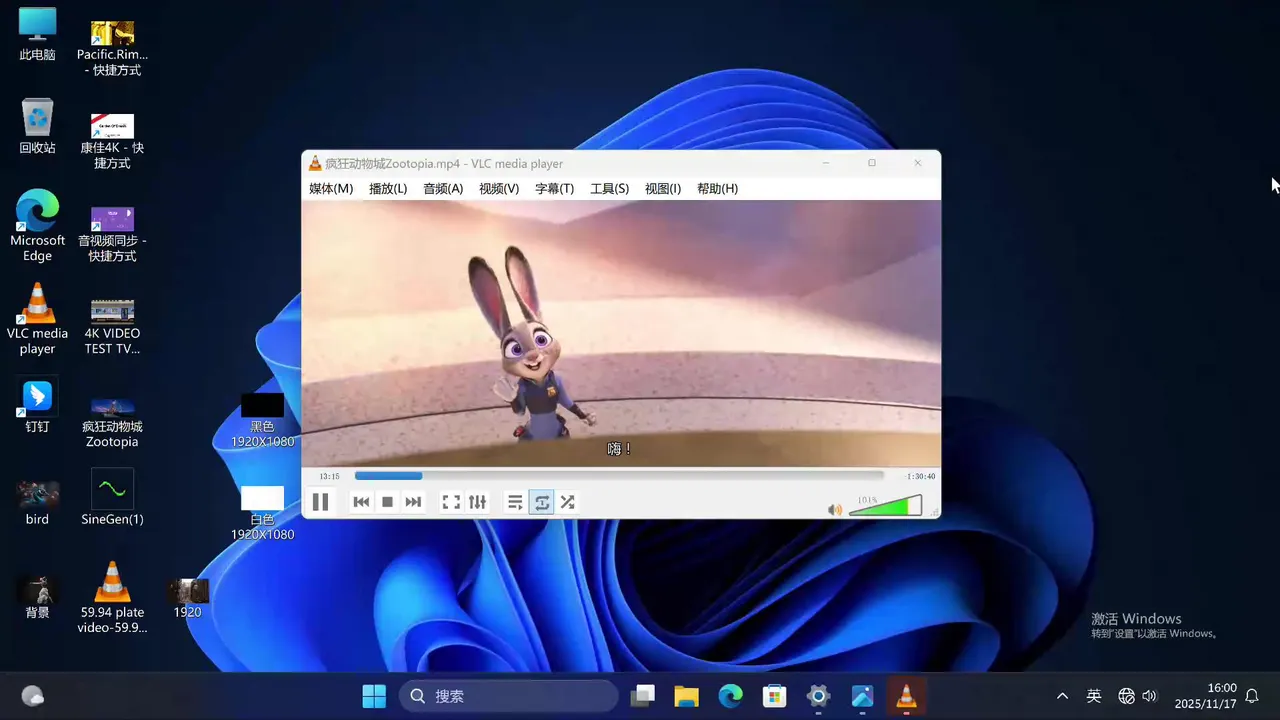
Task: Select the 1920 desktop image file
Action: coord(187,598)
